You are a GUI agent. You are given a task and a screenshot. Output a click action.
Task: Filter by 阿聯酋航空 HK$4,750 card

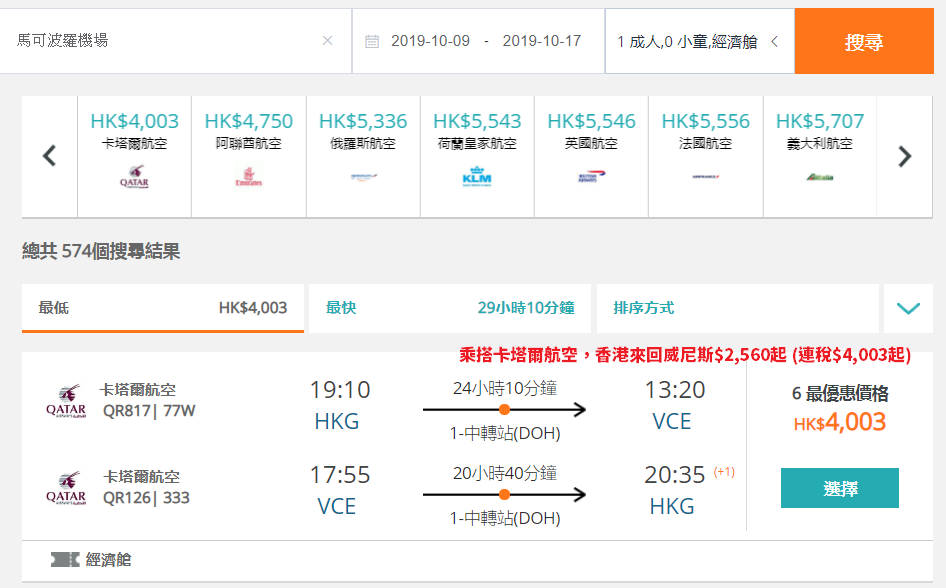pyautogui.click(x=249, y=156)
